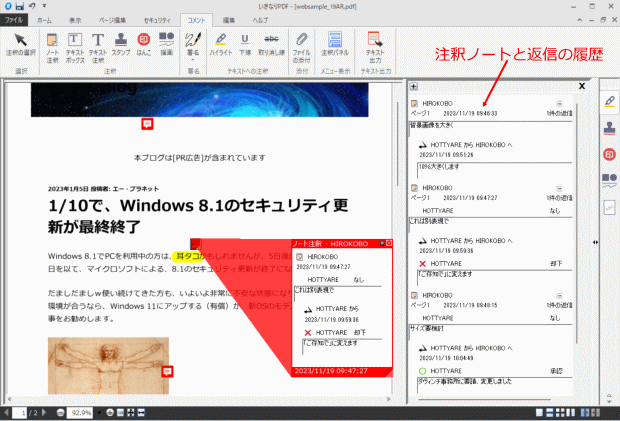Click the stamp icon in the right sidebar

609,128
